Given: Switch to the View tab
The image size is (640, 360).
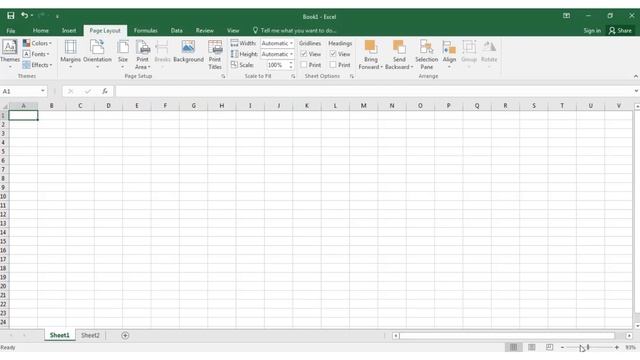Looking at the screenshot, I should (233, 31).
